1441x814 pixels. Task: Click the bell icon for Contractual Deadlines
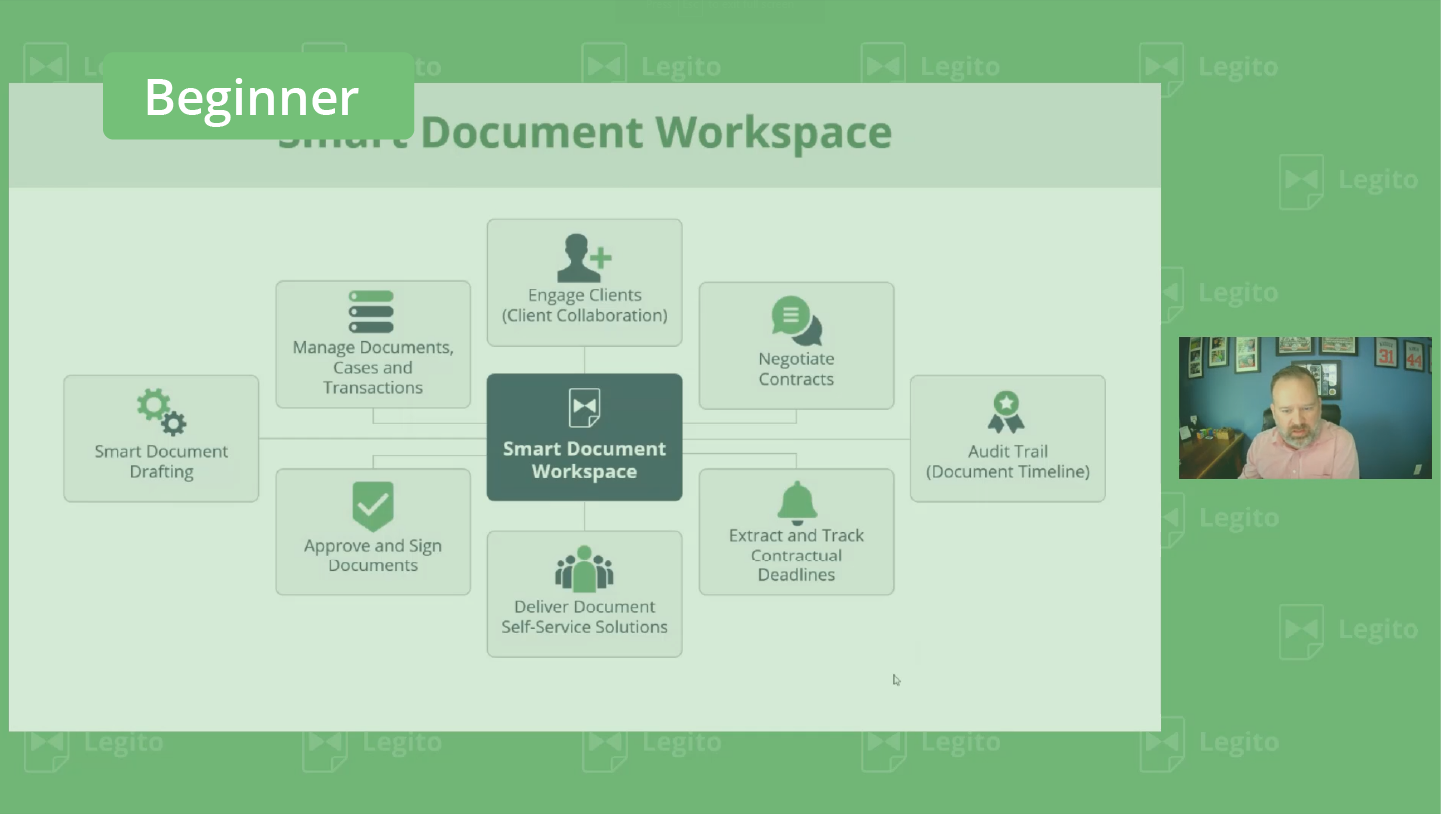pos(797,503)
